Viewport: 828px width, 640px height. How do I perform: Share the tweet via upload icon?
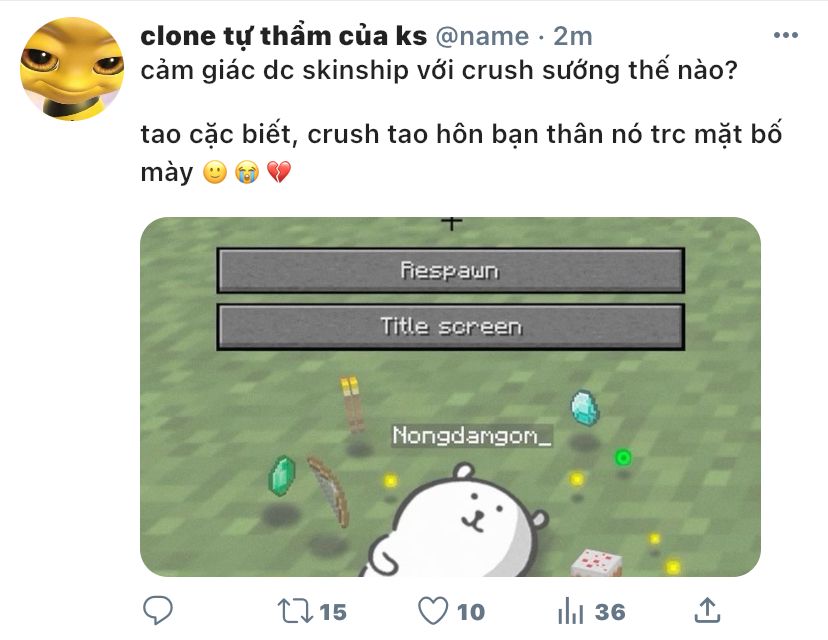pos(707,610)
